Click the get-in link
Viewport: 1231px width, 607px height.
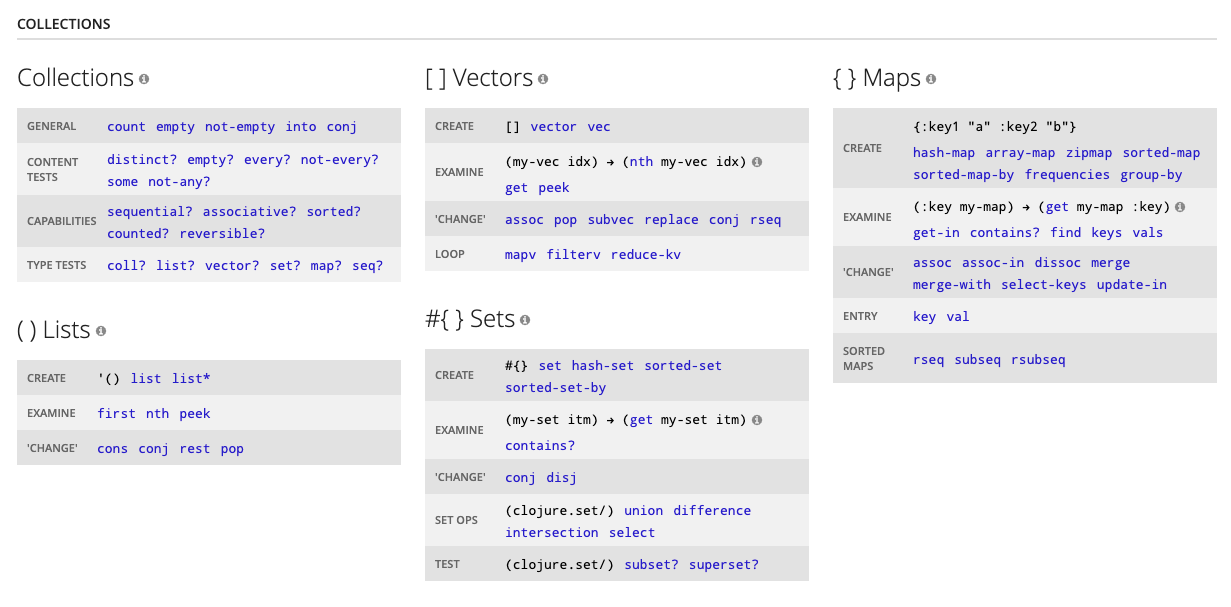[x=937, y=233]
